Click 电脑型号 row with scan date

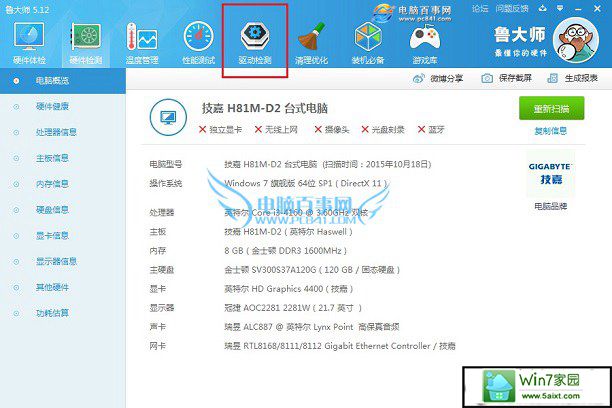(x=290, y=164)
